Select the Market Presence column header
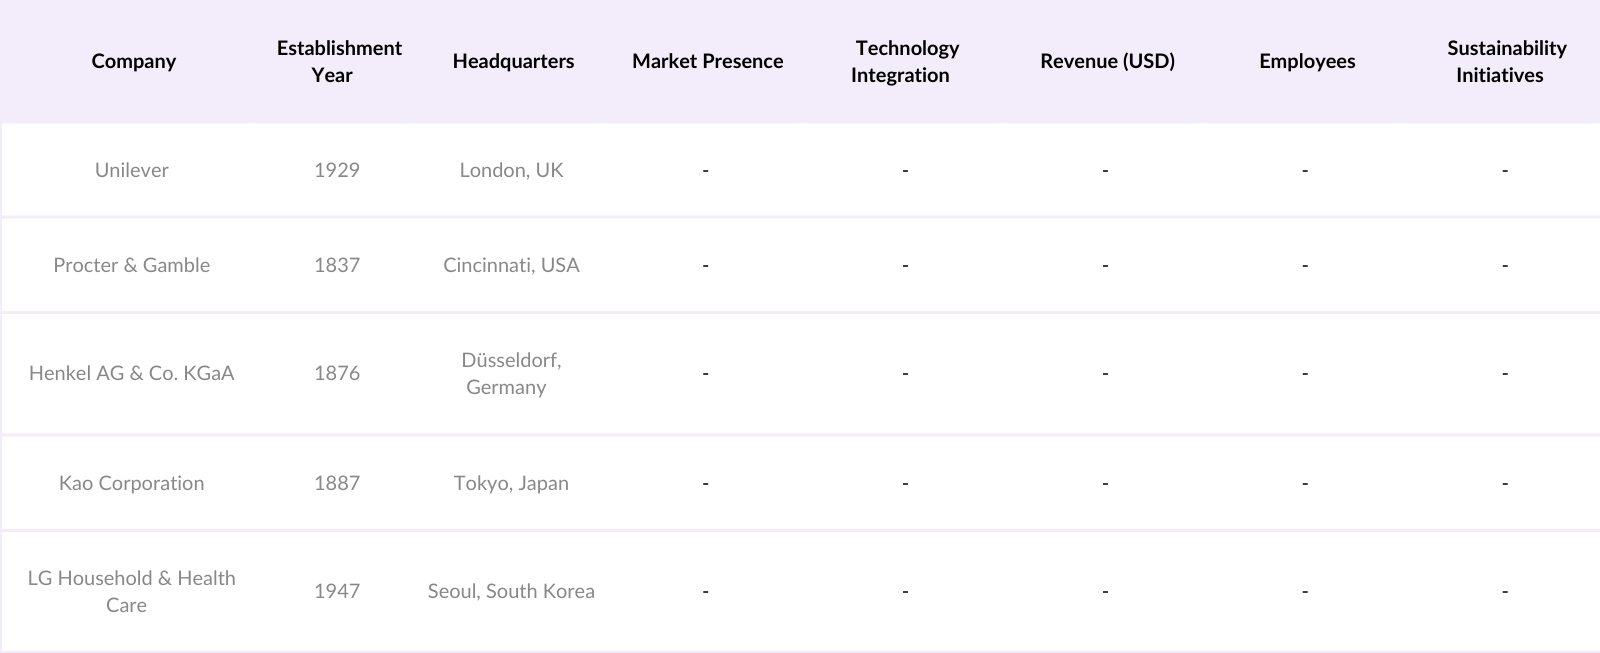Screen dimensions: 1600x653 pyautogui.click(x=707, y=61)
